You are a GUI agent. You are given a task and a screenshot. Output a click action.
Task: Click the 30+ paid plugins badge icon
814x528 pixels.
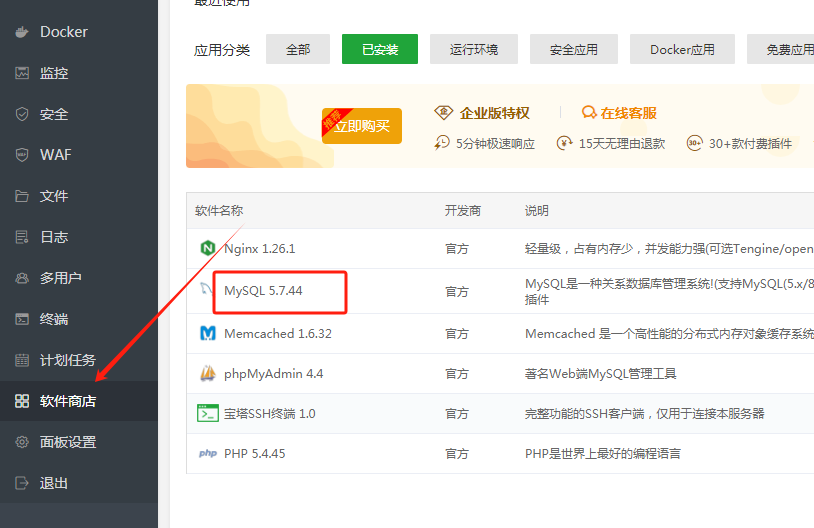coord(695,143)
